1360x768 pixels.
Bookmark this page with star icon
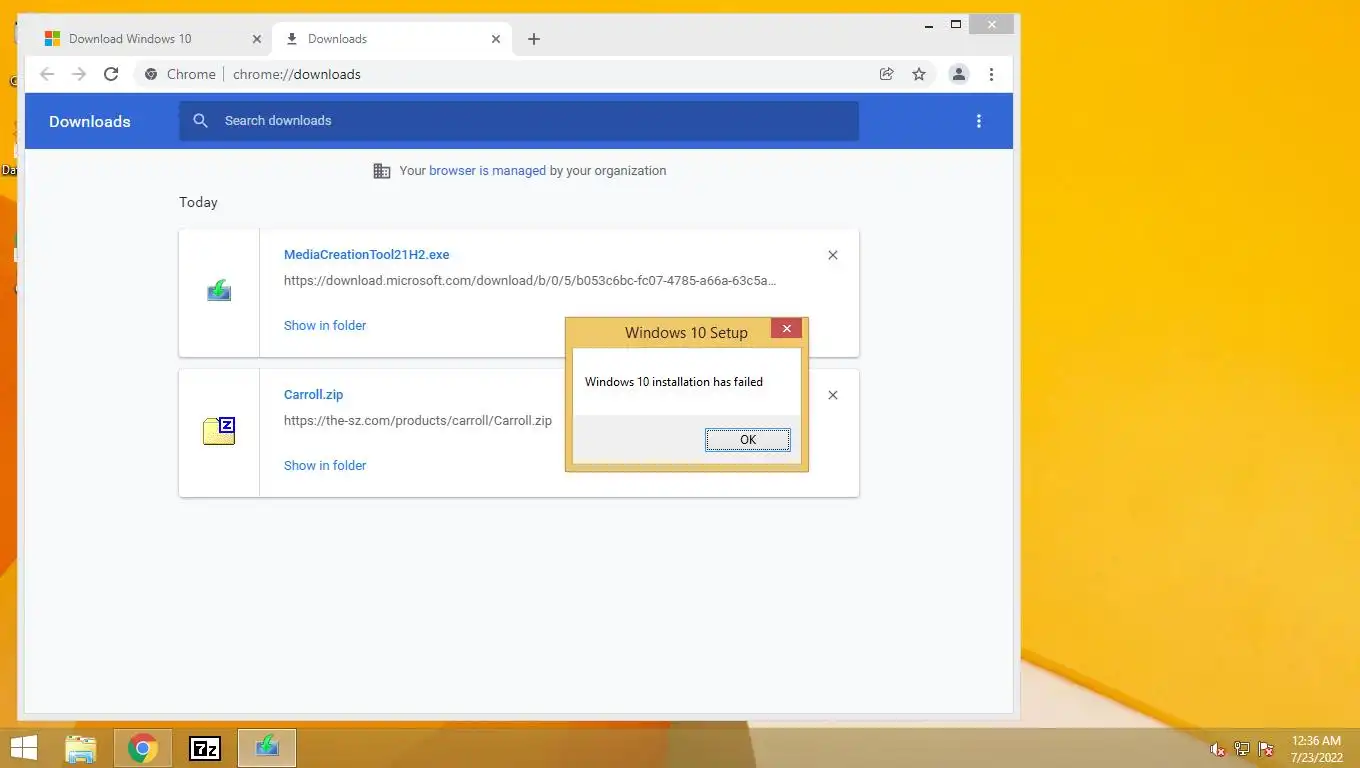[x=919, y=74]
